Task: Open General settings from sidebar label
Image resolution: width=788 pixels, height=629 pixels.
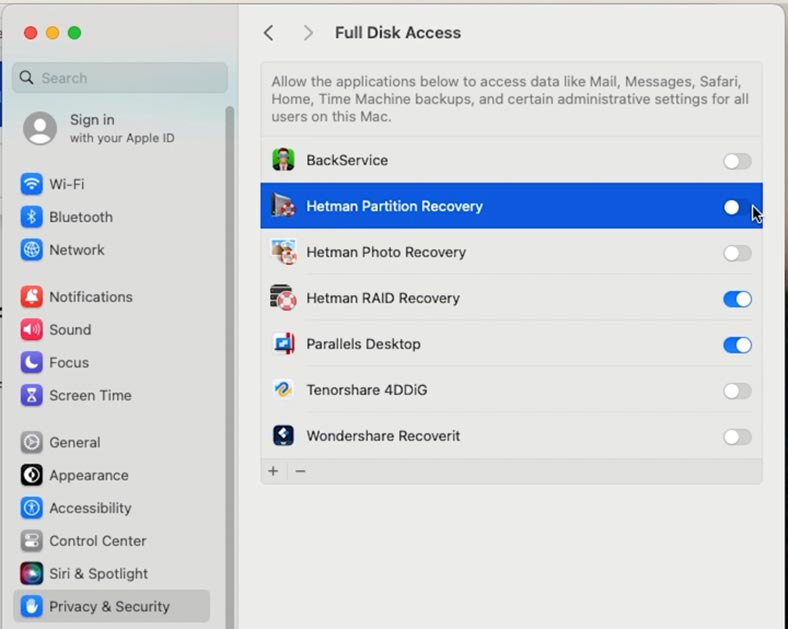Action: click(74, 442)
